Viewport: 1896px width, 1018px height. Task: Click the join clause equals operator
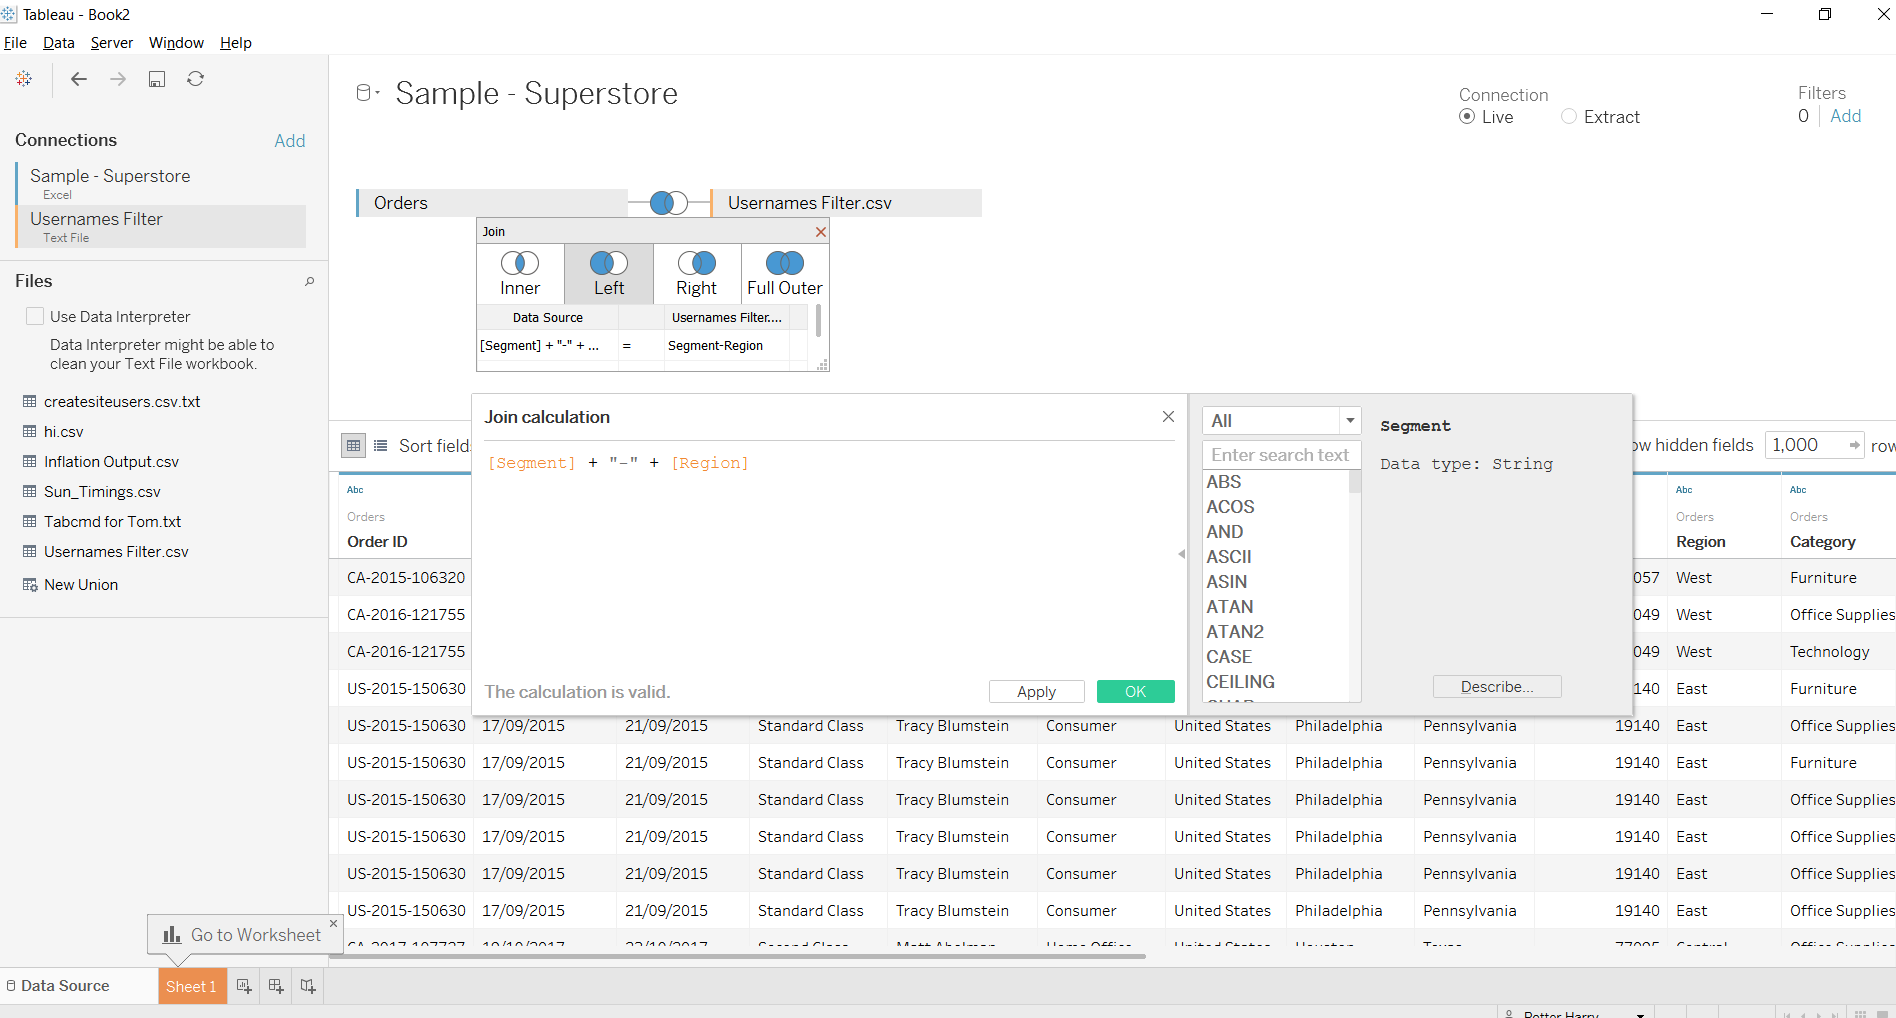pyautogui.click(x=627, y=346)
